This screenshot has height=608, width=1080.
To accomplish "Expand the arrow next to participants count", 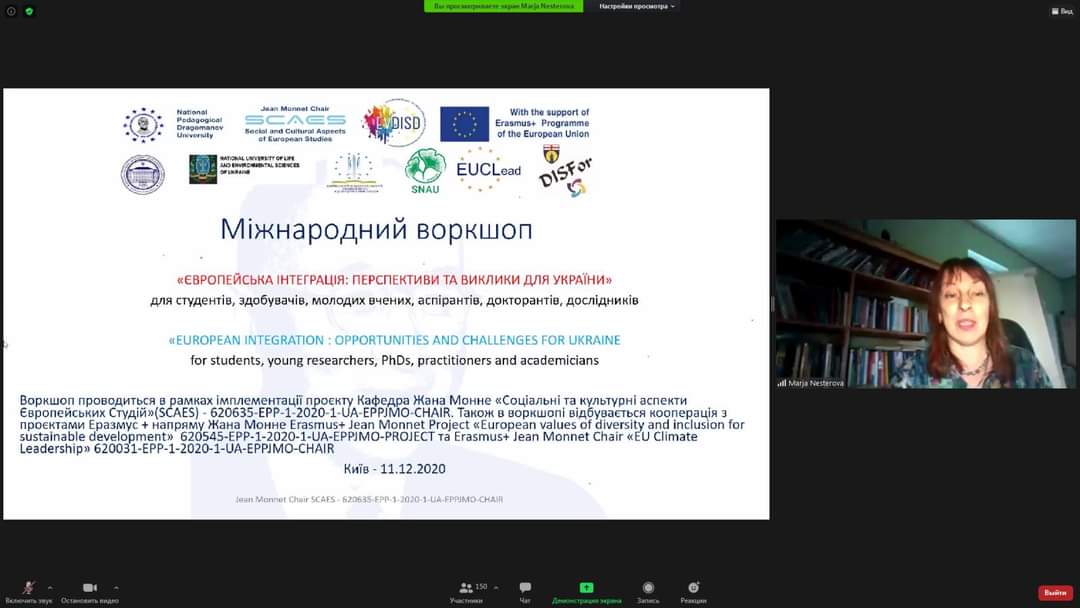I will point(496,587).
